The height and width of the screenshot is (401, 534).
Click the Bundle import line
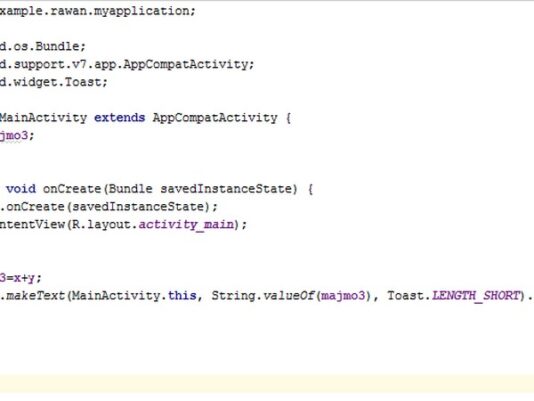[x=43, y=46]
